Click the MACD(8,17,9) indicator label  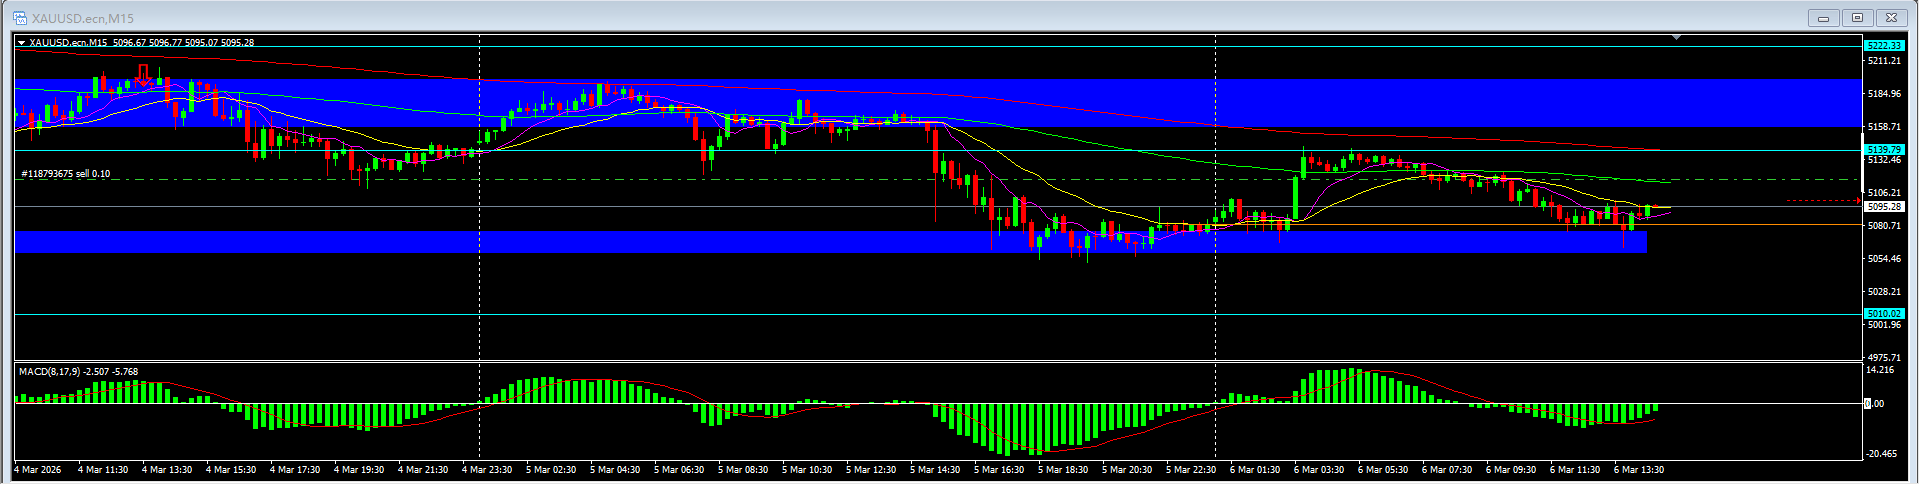point(78,372)
